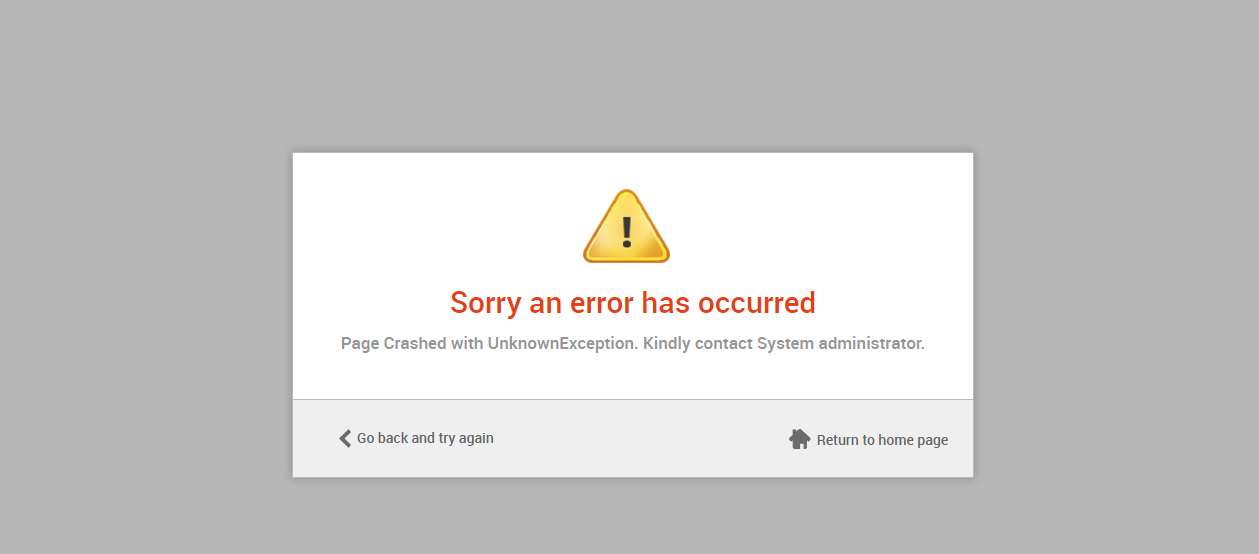The width and height of the screenshot is (1259, 554).
Task: Click the "System administrator" text
Action: click(840, 343)
